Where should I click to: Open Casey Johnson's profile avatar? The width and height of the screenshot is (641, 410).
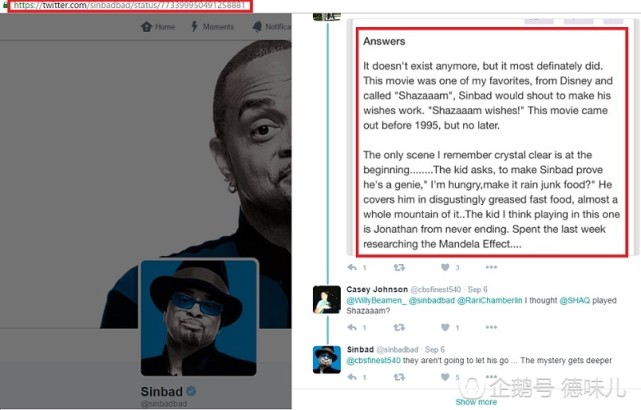click(327, 299)
